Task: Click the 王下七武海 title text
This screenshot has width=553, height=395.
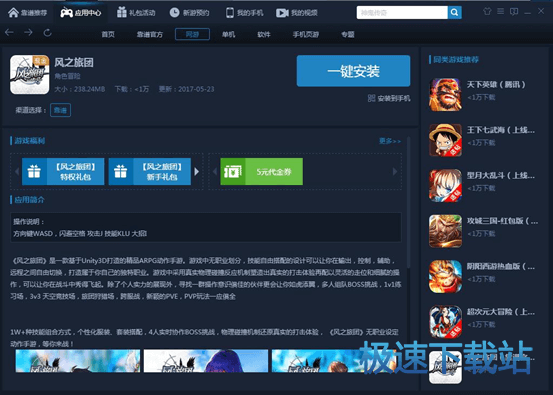Action: [501, 130]
